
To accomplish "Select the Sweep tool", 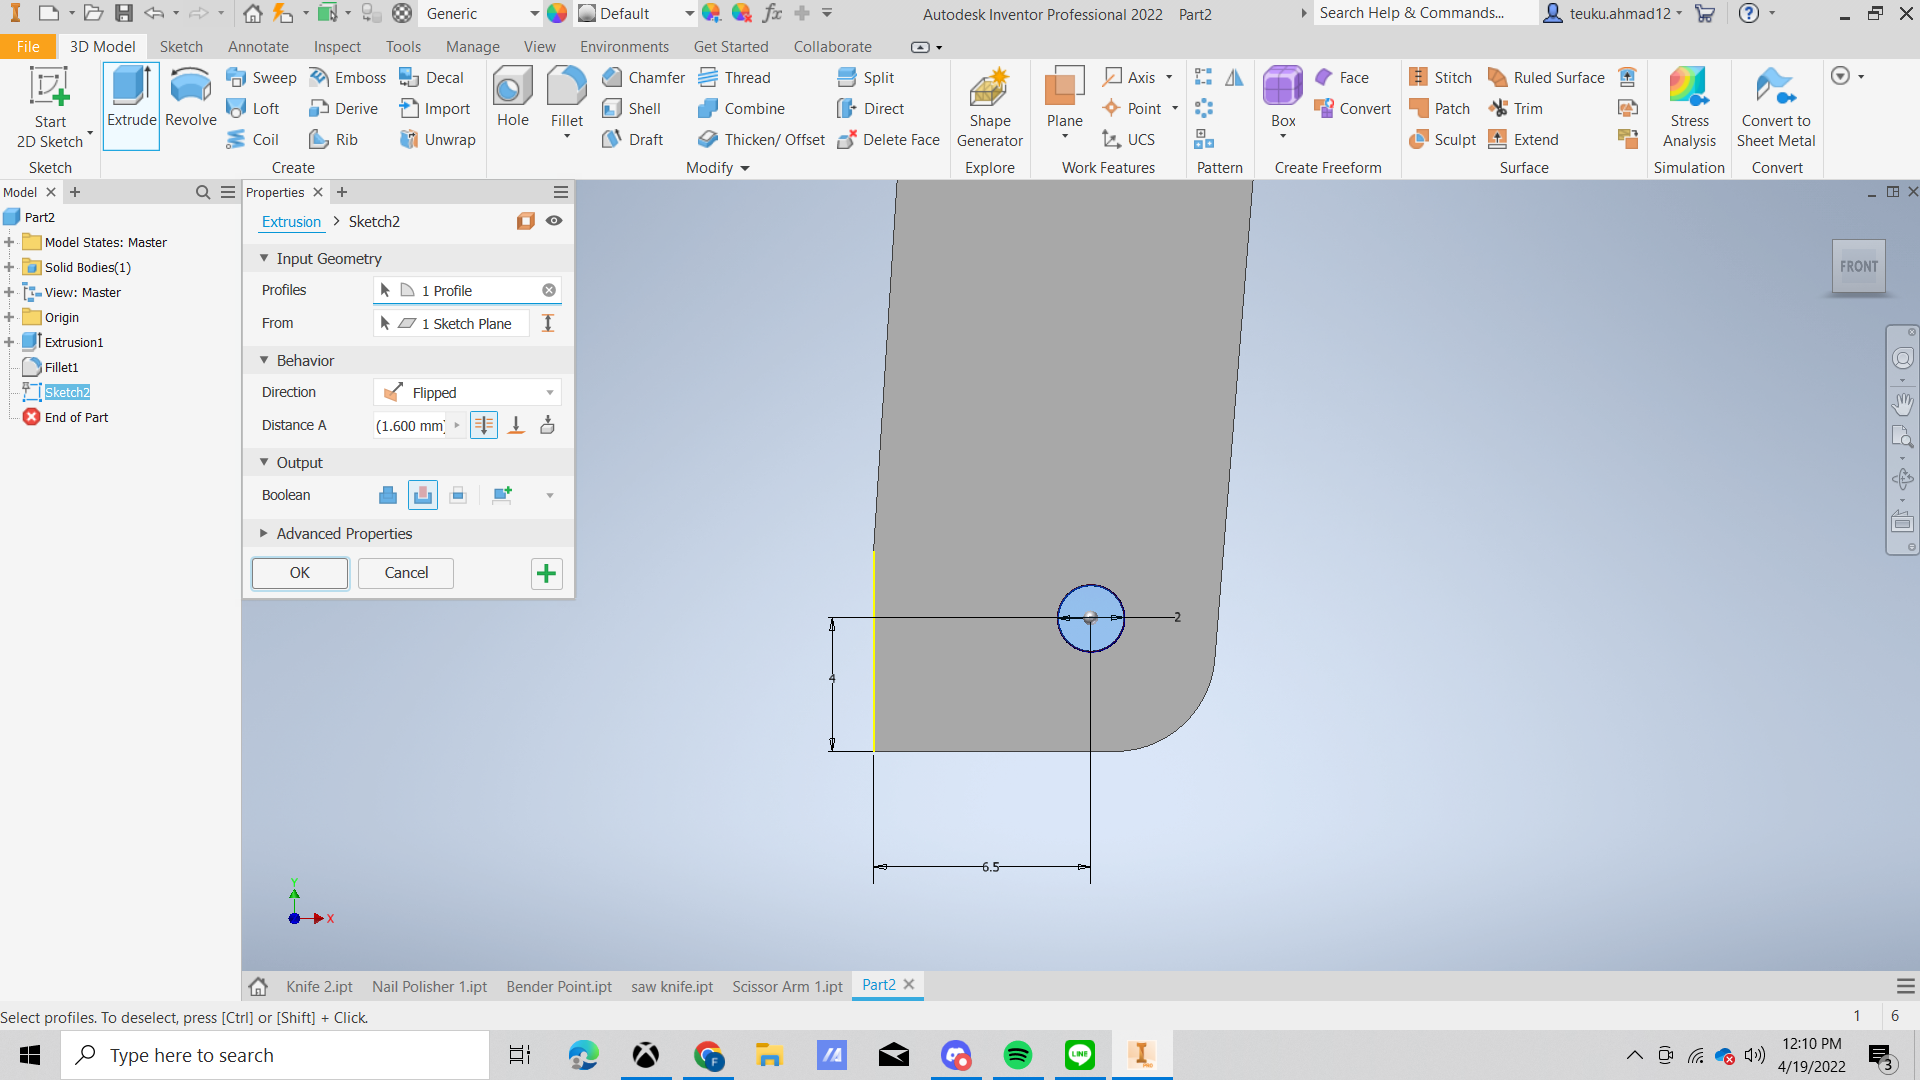I will 261,78.
